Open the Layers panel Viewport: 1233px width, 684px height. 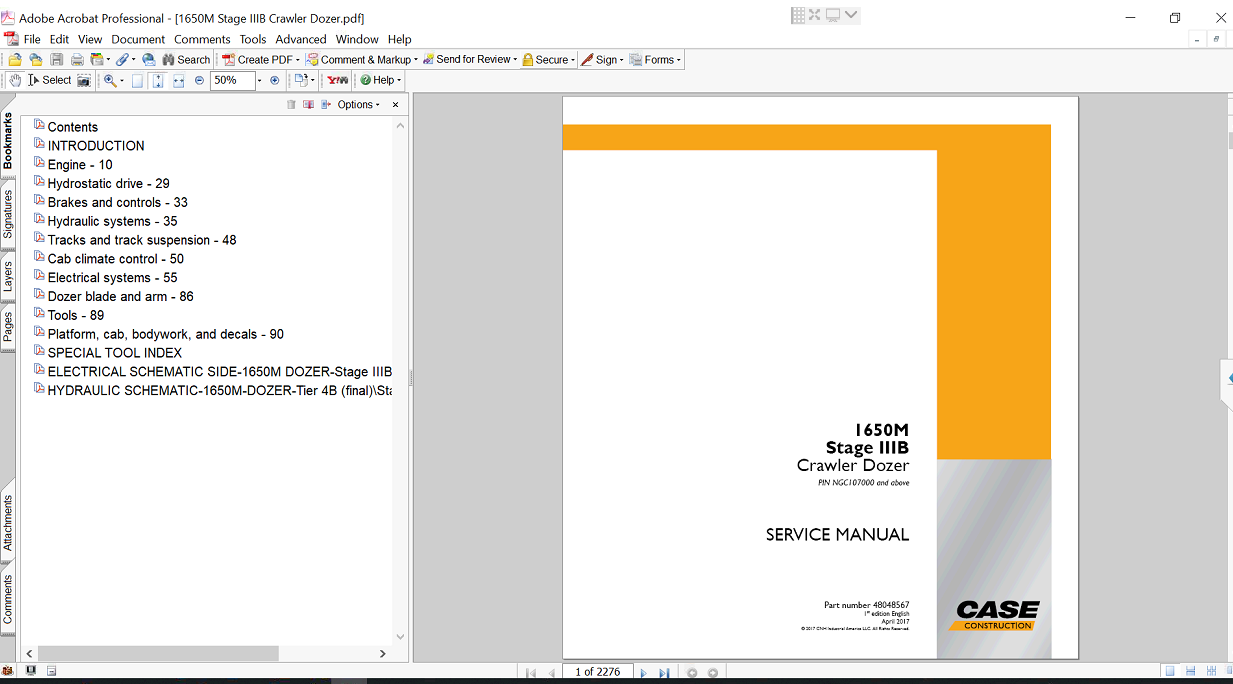[x=8, y=271]
